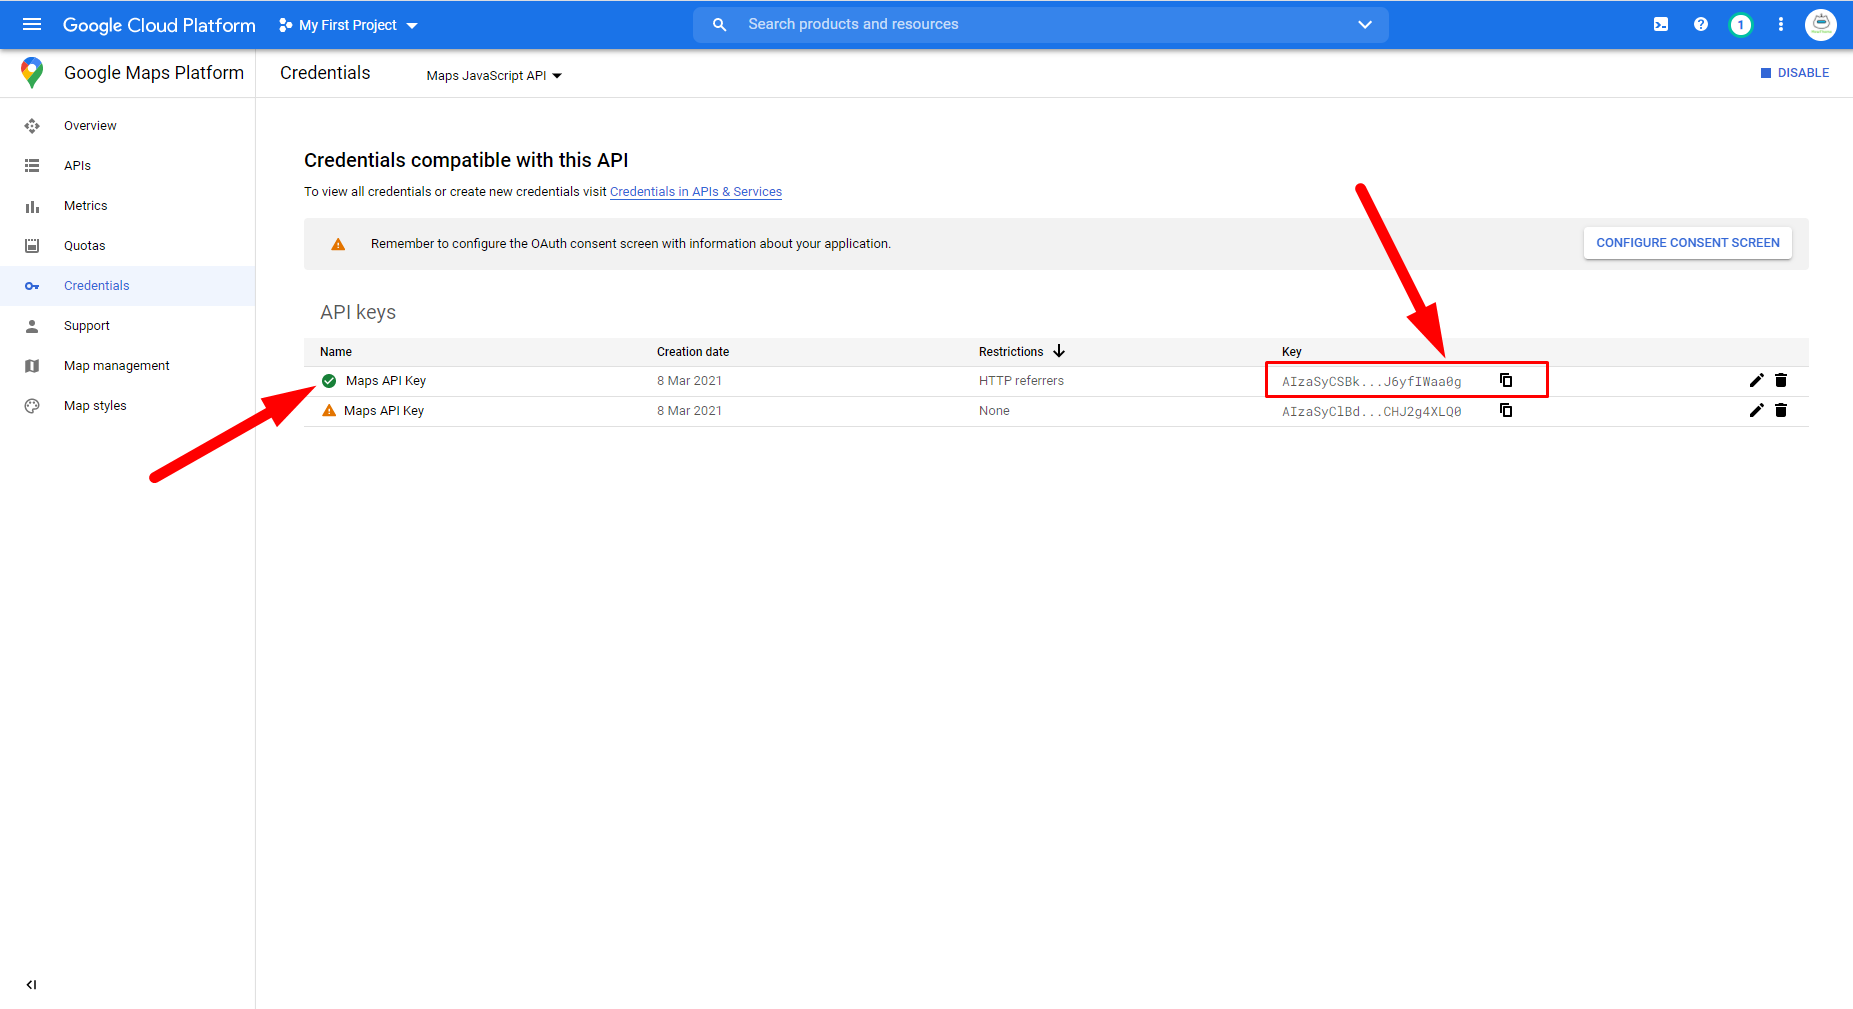Click the None restriction cell

tap(994, 411)
